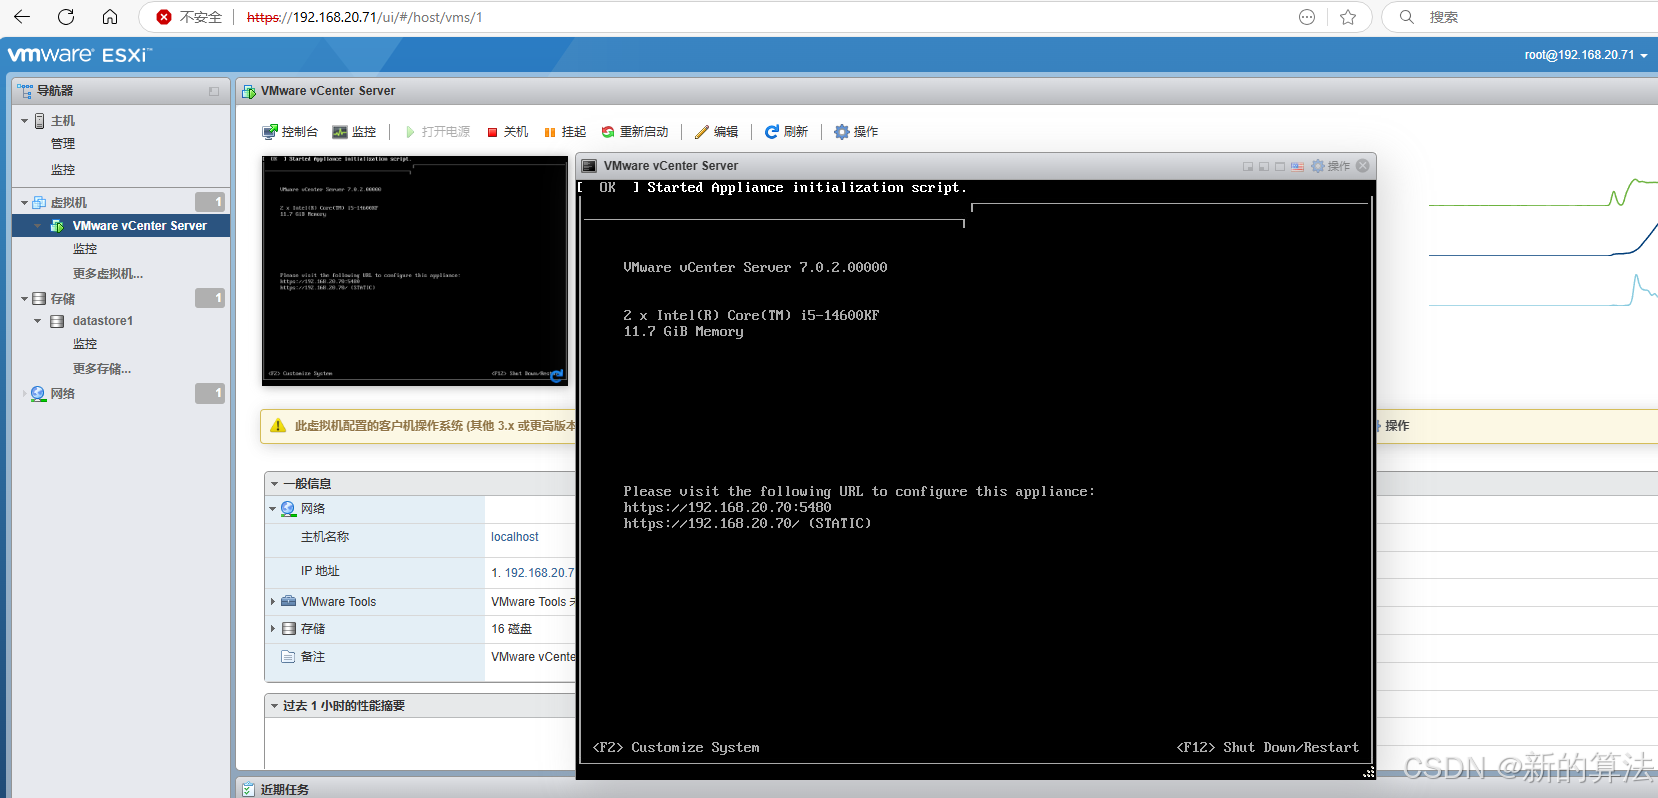Click the console window resize grip corner
1658x798 pixels.
click(1369, 773)
